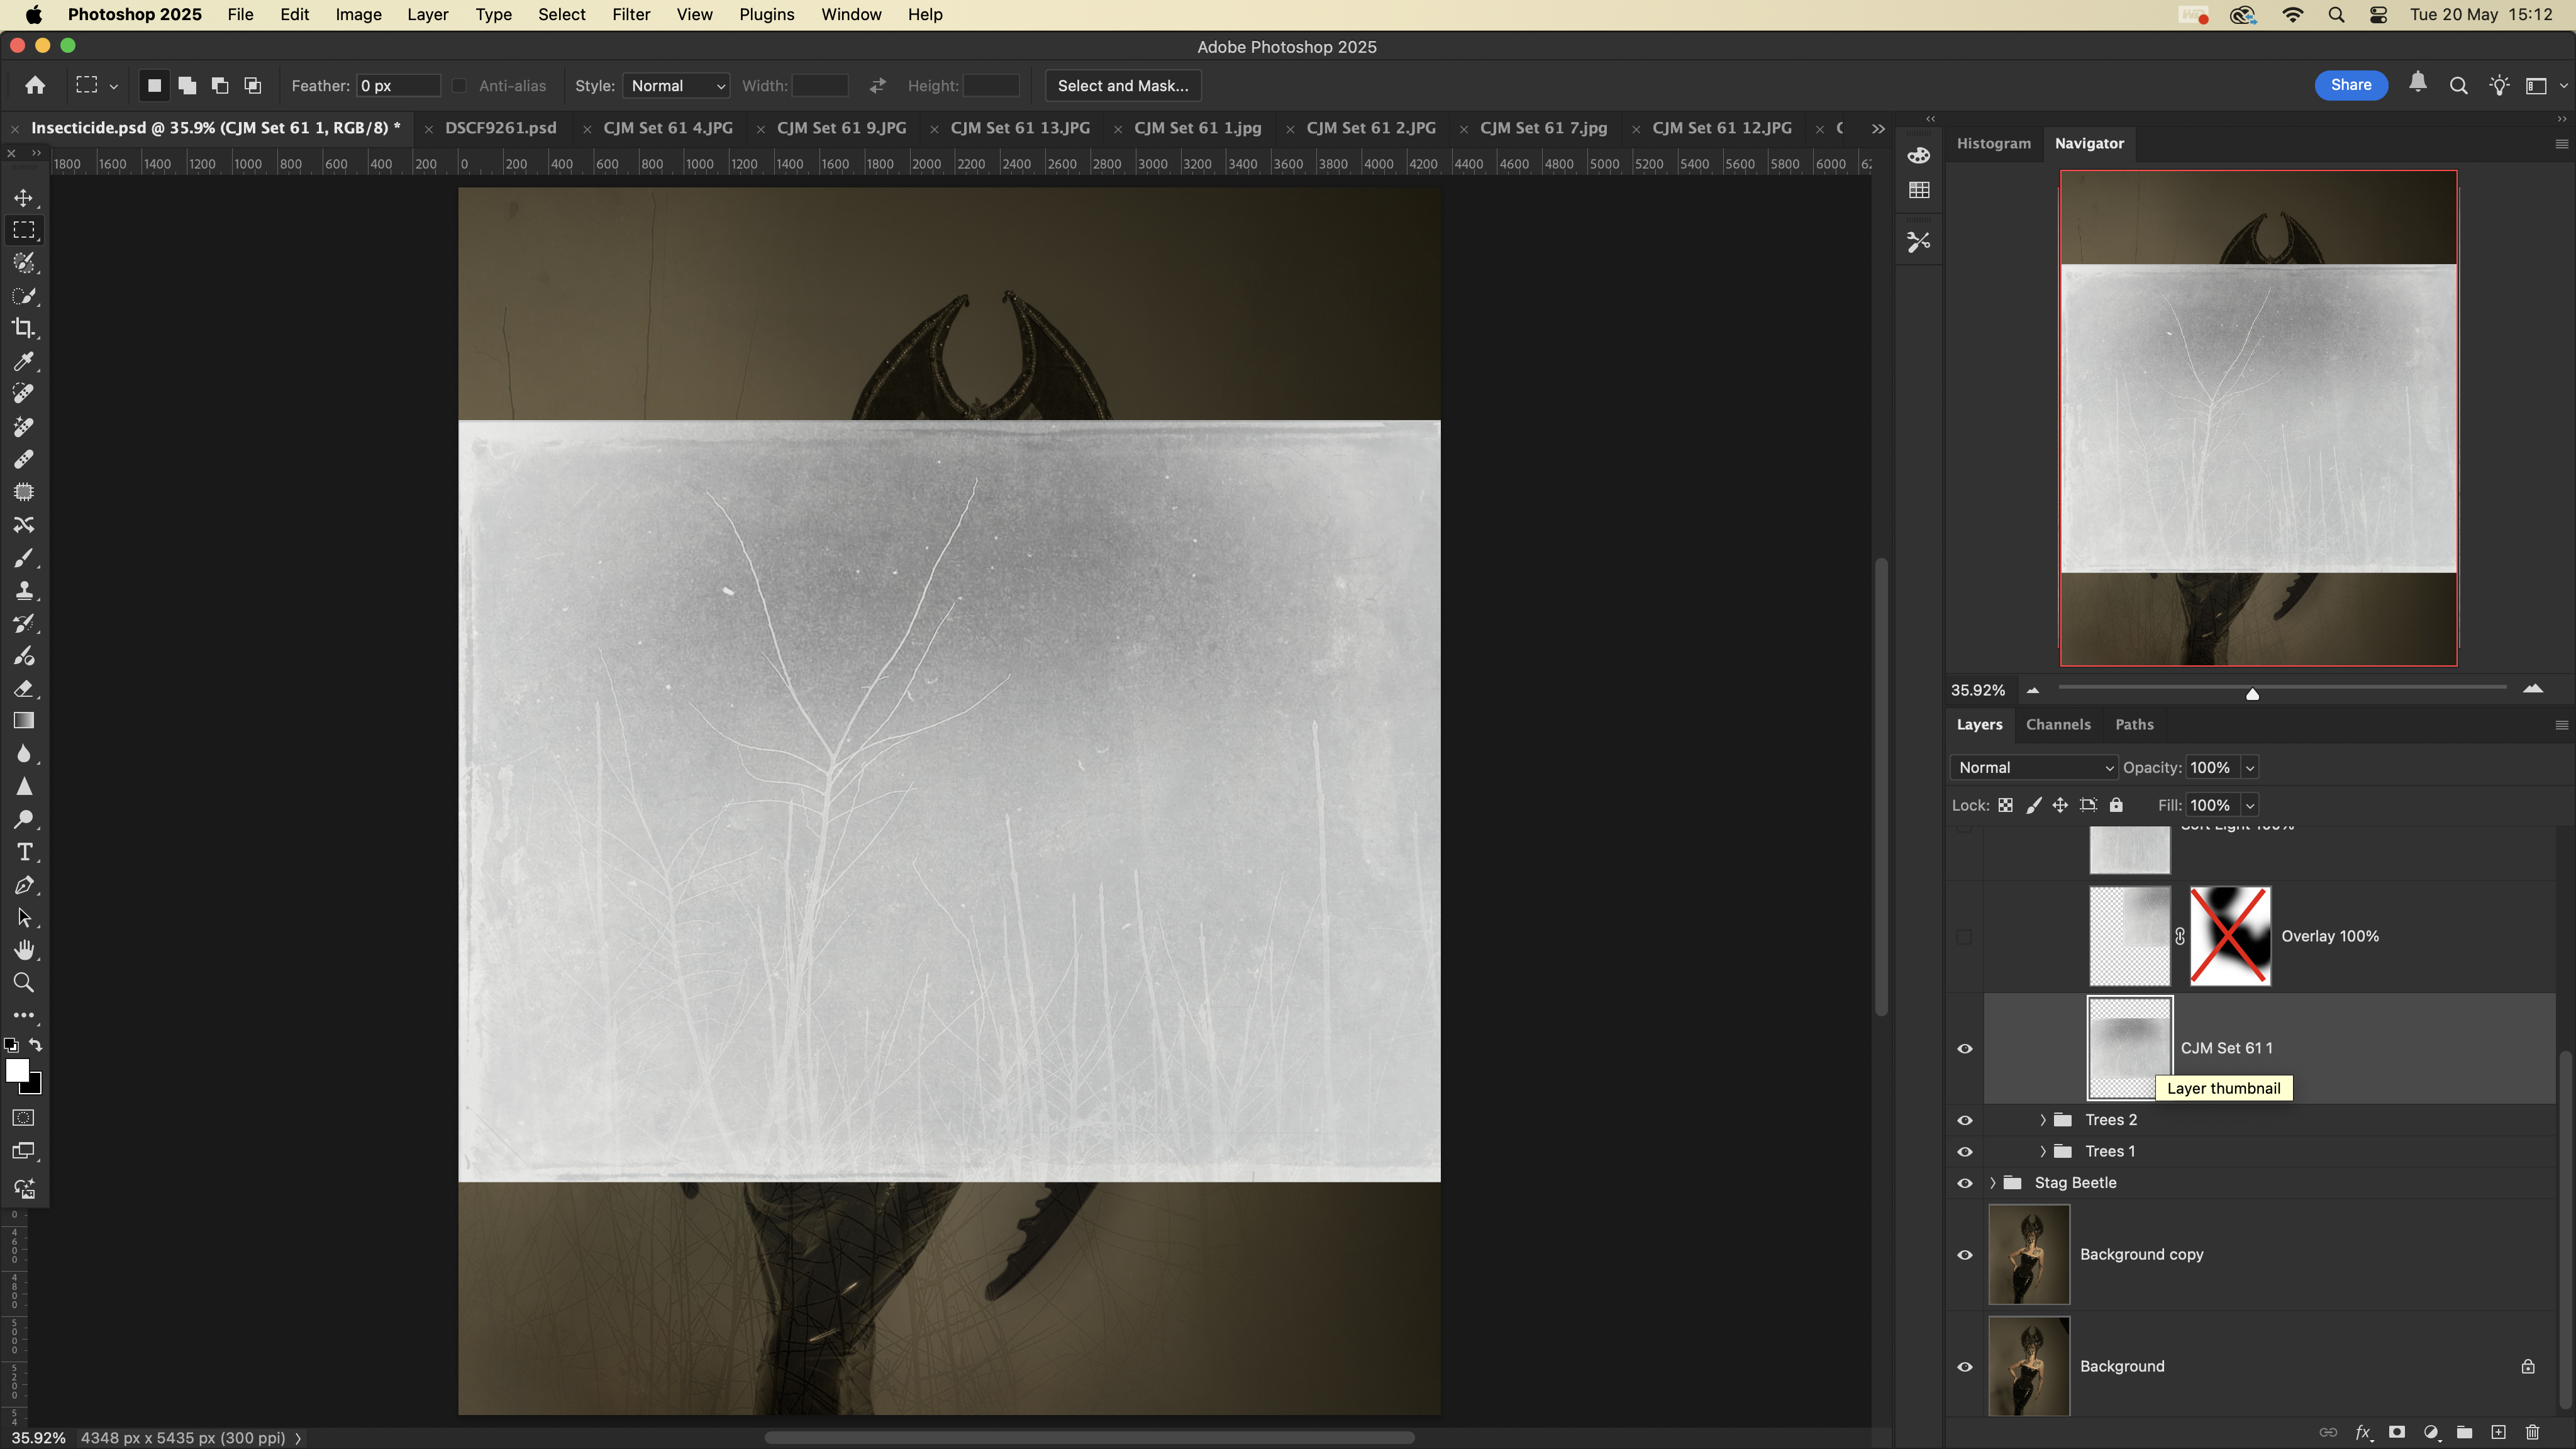Open the macOS Control Center
This screenshot has height=1449, width=2576.
click(2379, 14)
